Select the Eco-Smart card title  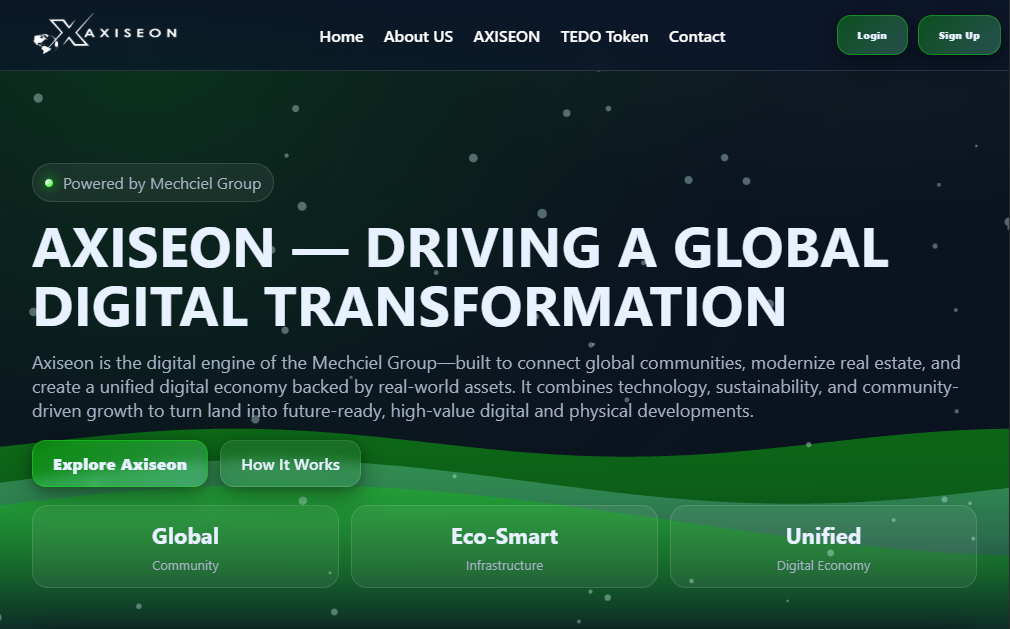504,536
